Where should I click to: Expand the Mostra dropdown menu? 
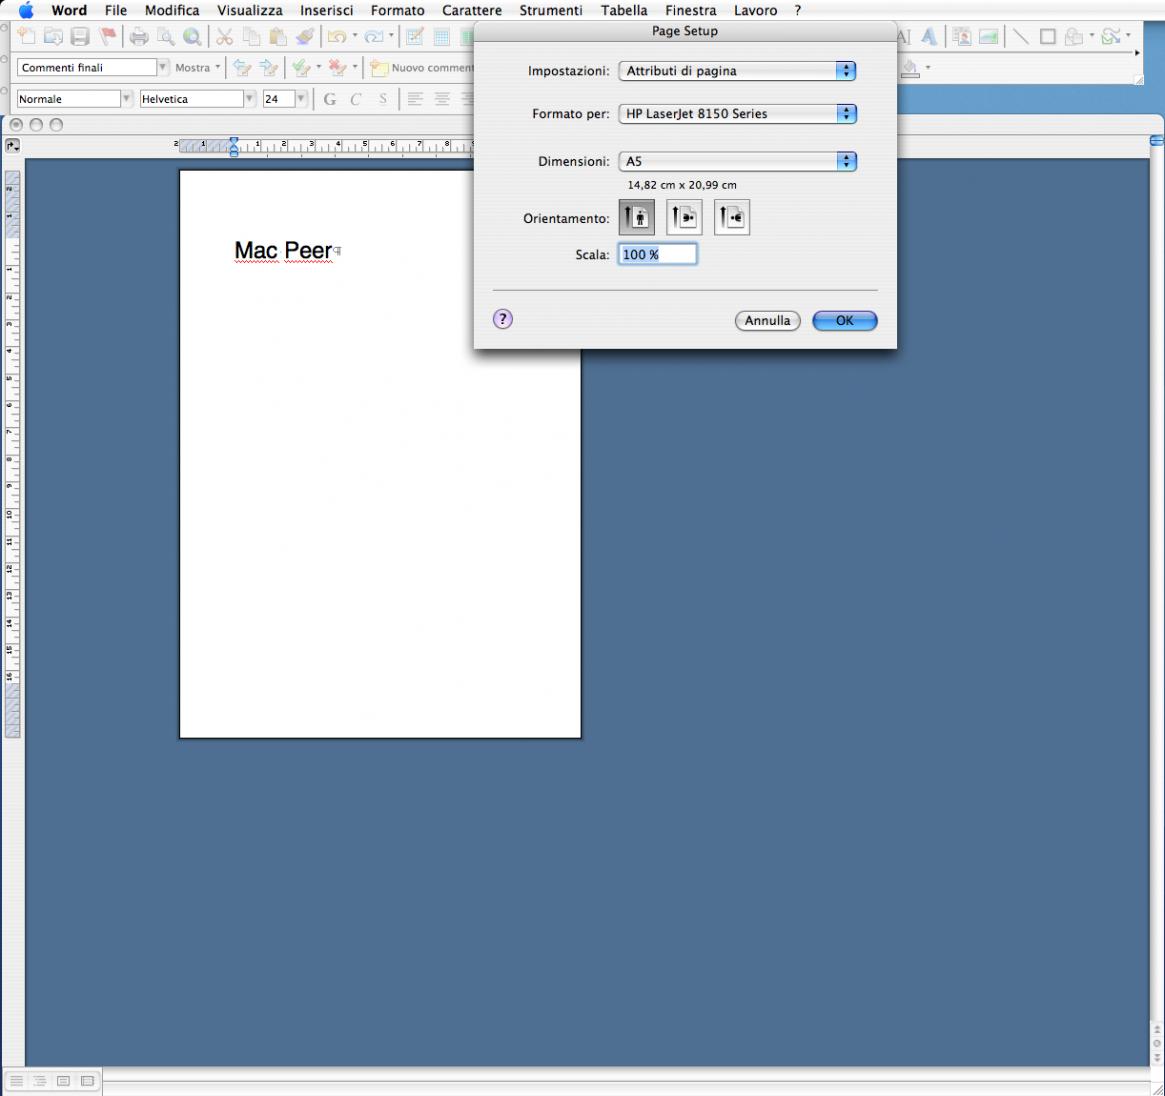pyautogui.click(x=198, y=68)
